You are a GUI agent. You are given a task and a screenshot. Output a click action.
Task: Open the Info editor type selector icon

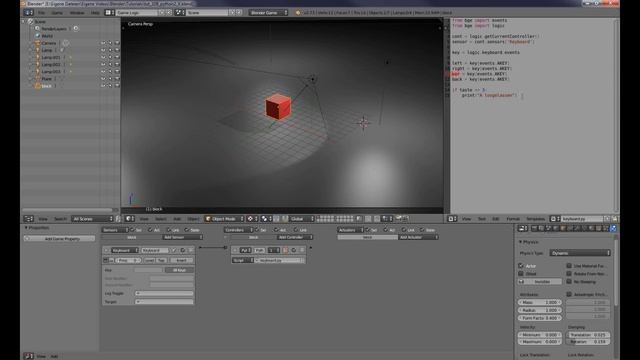28,13
